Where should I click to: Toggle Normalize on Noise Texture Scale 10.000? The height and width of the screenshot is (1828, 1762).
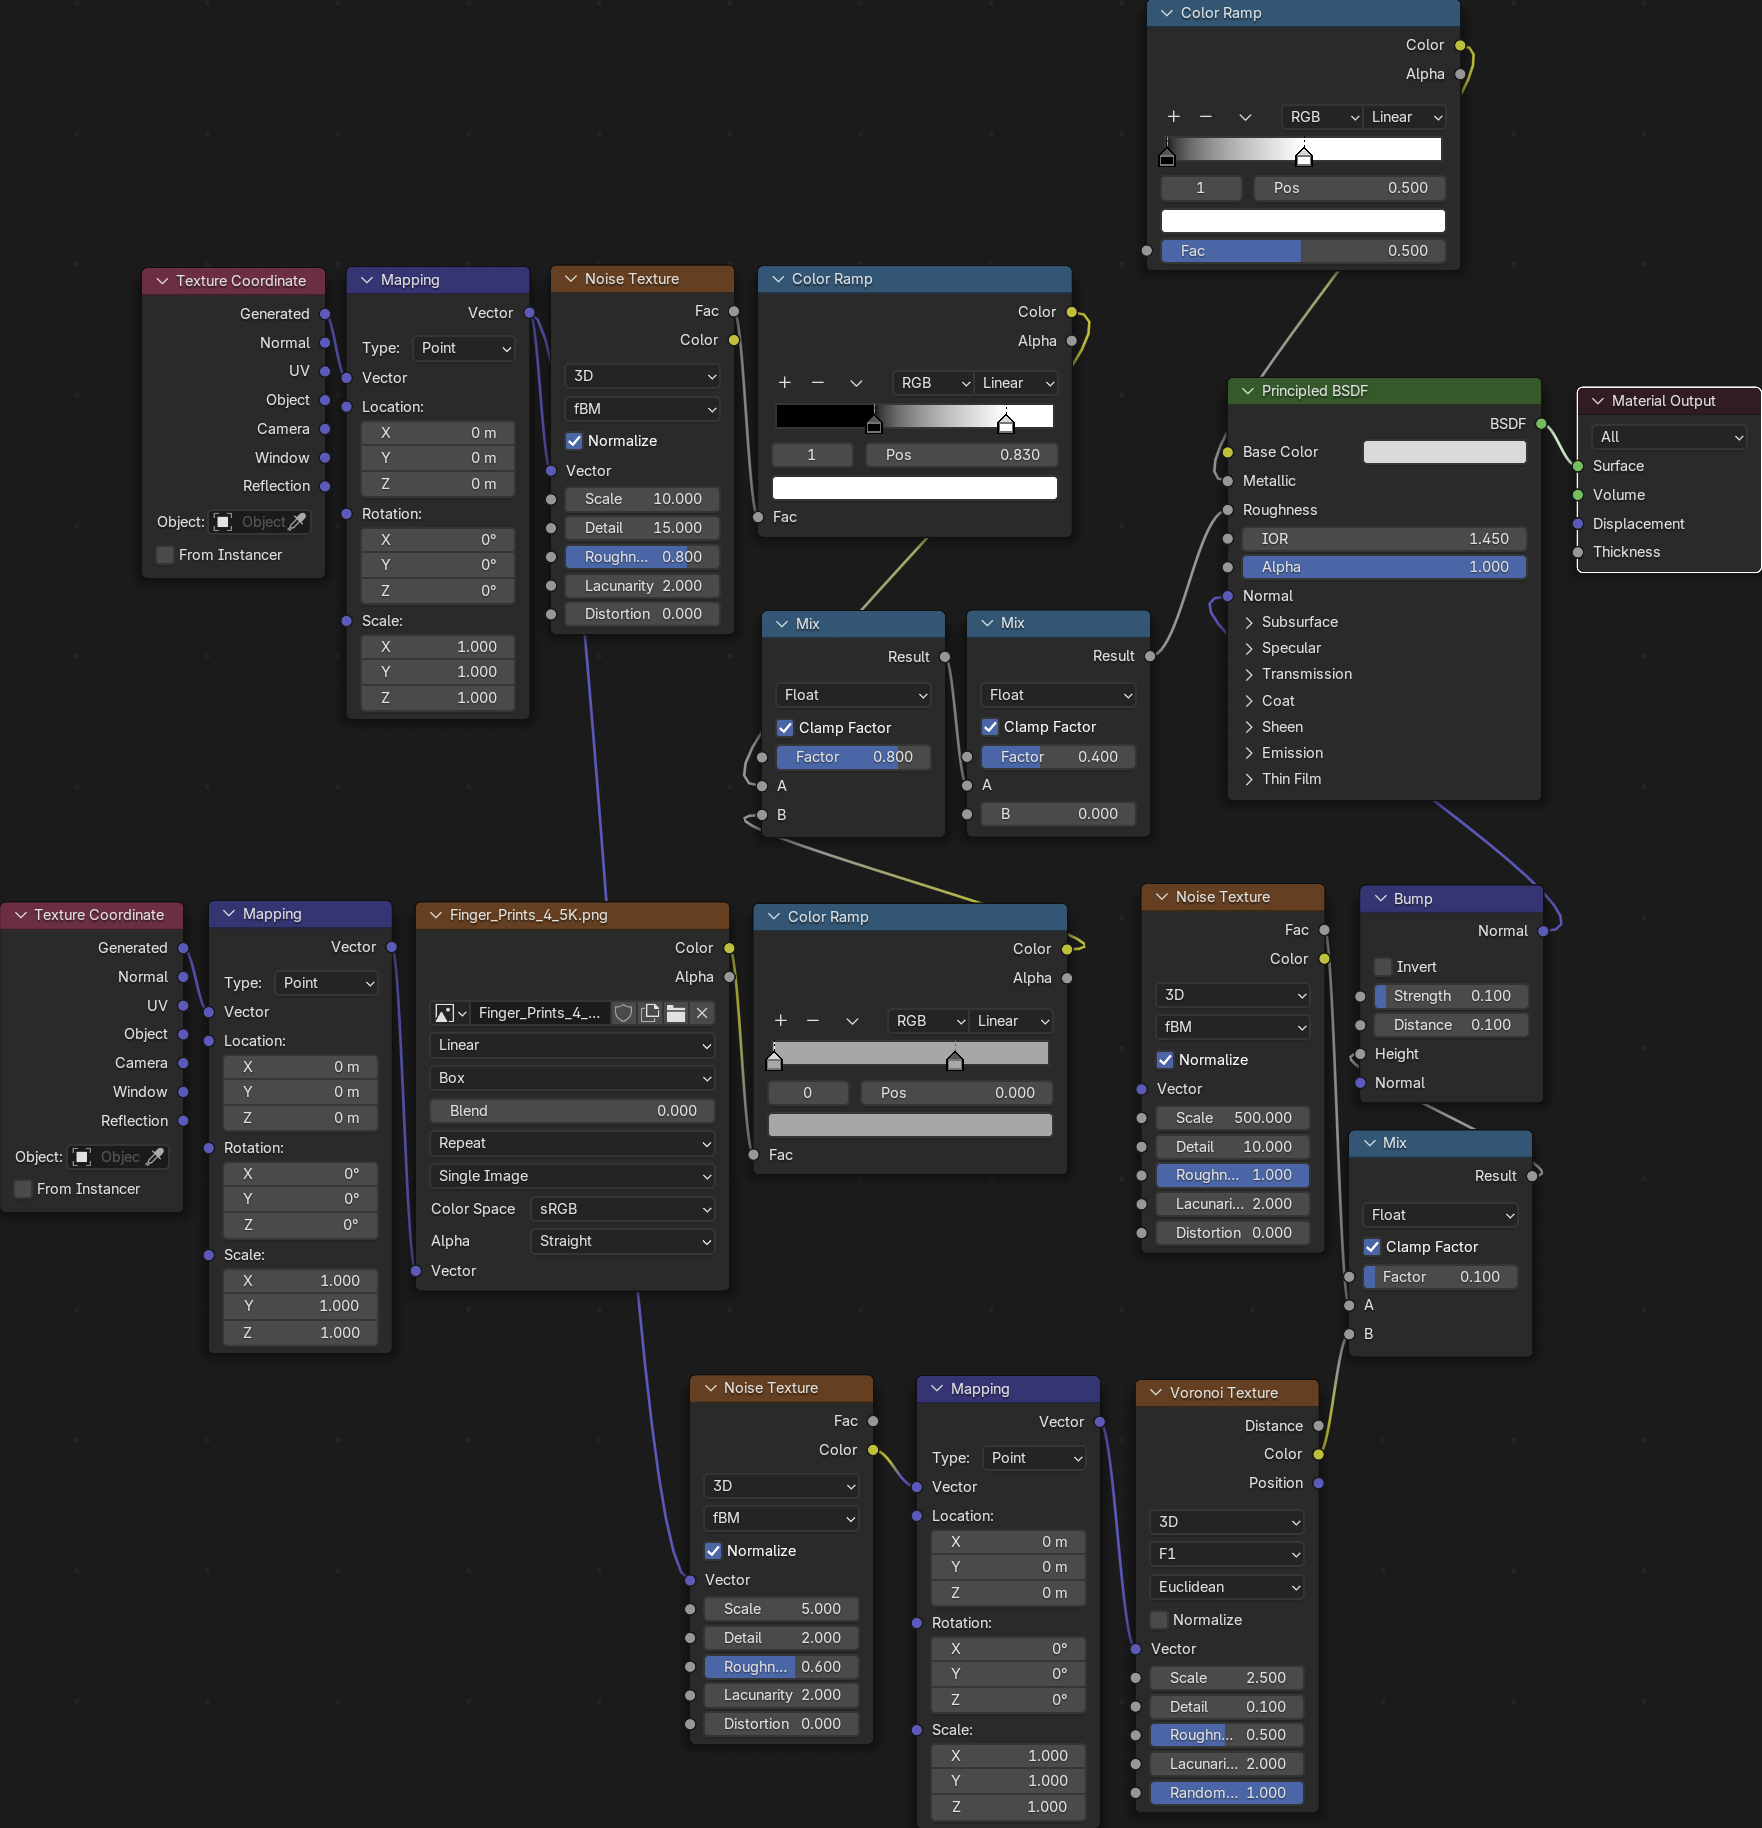tap(575, 441)
